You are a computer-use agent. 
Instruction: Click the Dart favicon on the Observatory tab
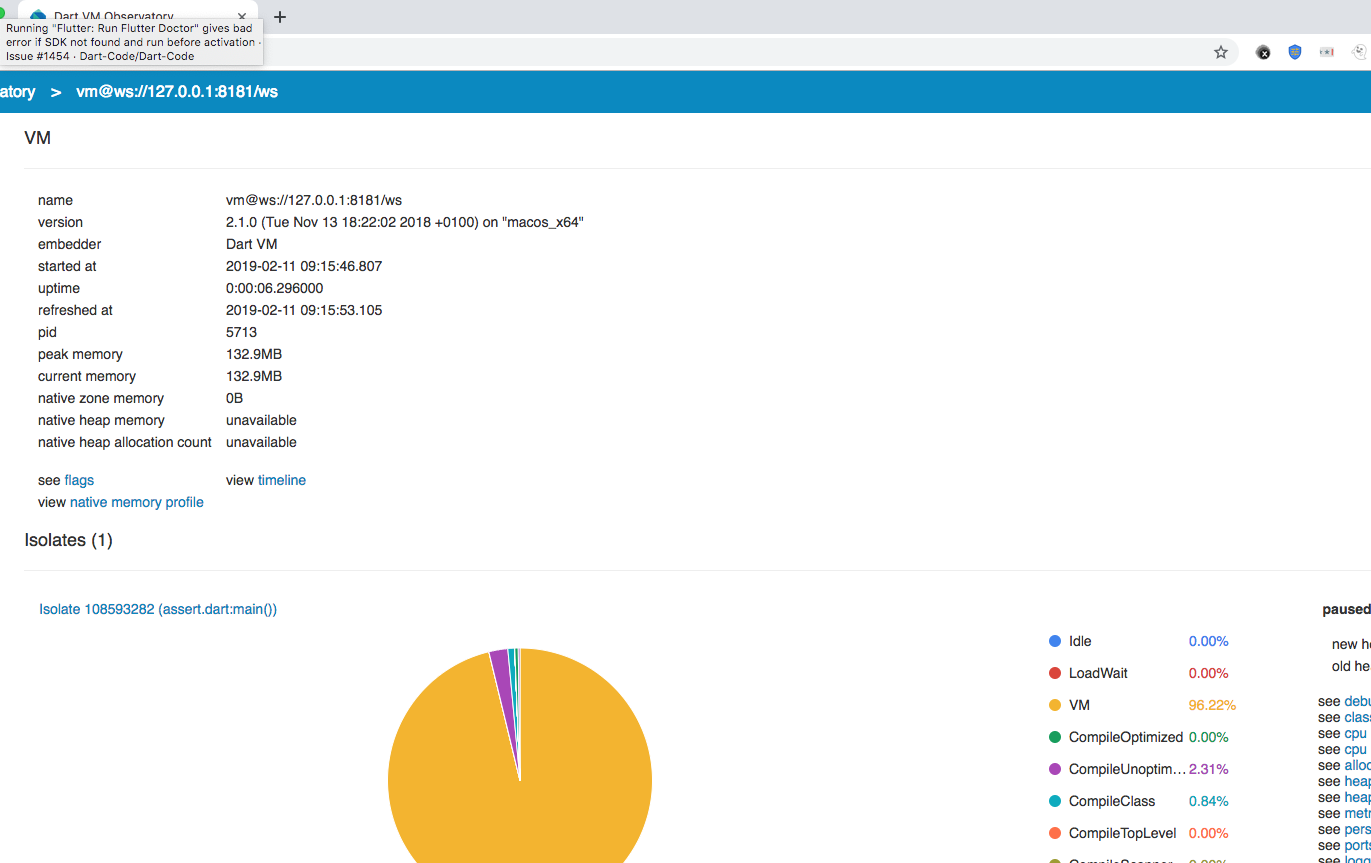coord(38,17)
